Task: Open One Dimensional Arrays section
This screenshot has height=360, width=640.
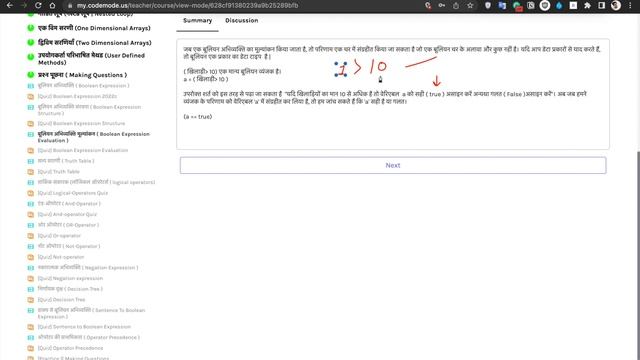Action: pos(94,28)
